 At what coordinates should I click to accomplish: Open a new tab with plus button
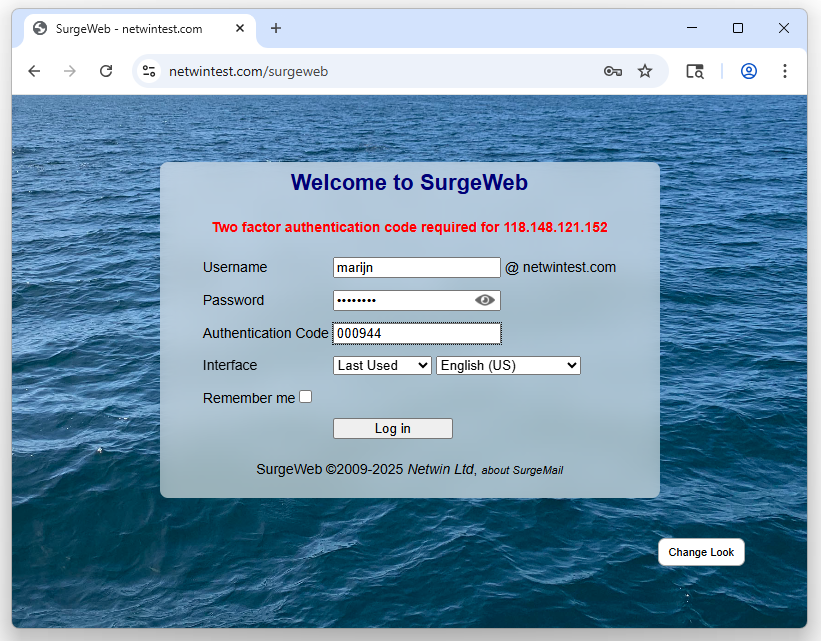[x=276, y=28]
